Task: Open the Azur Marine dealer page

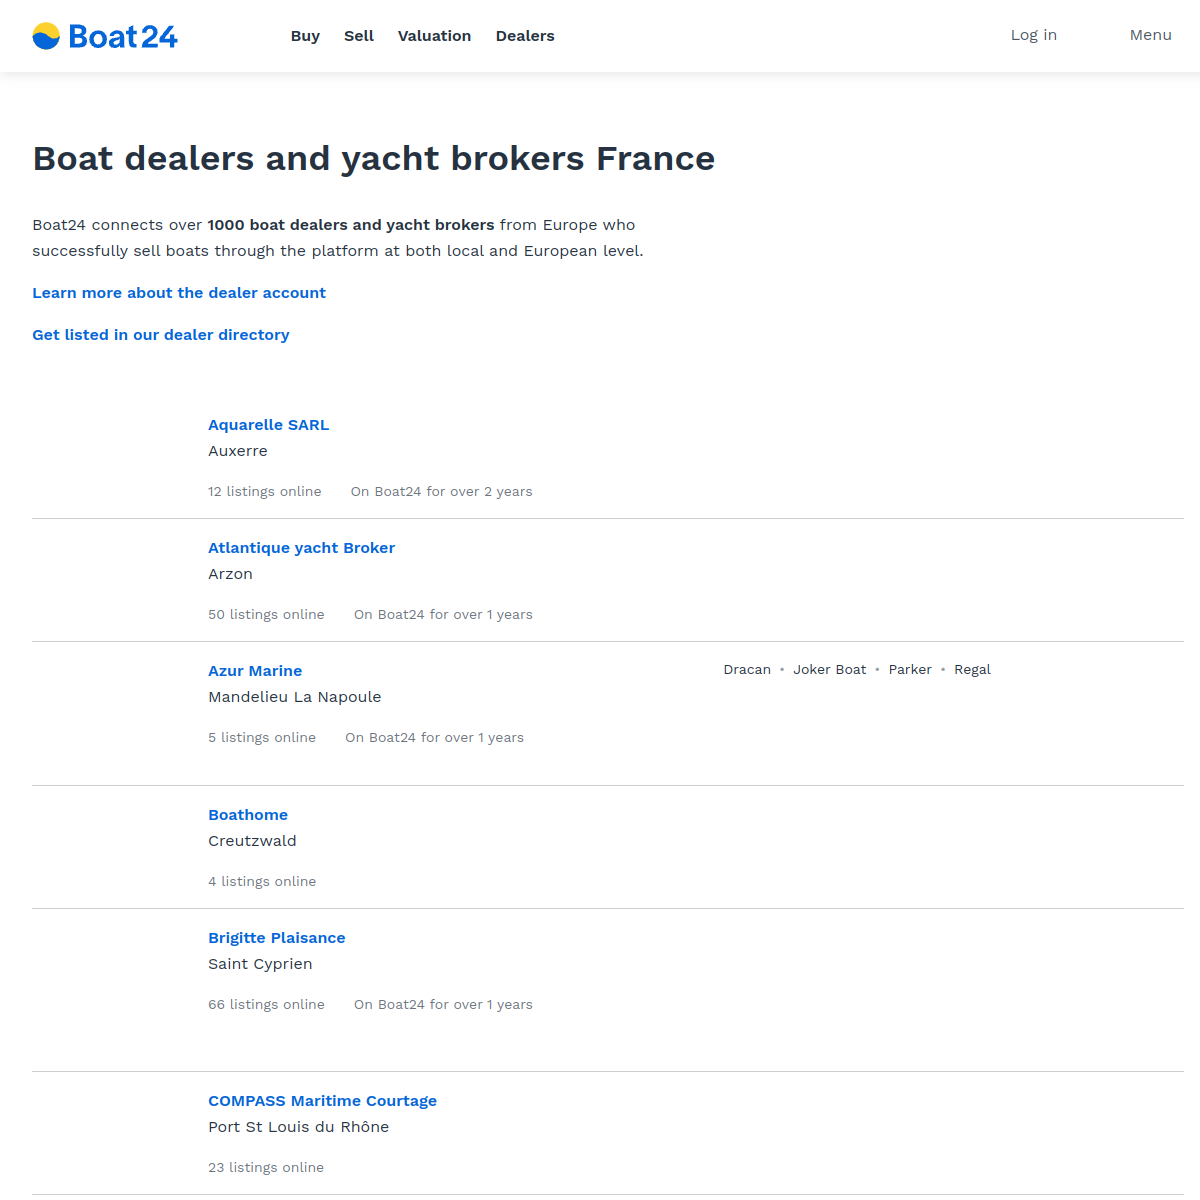Action: click(x=255, y=670)
